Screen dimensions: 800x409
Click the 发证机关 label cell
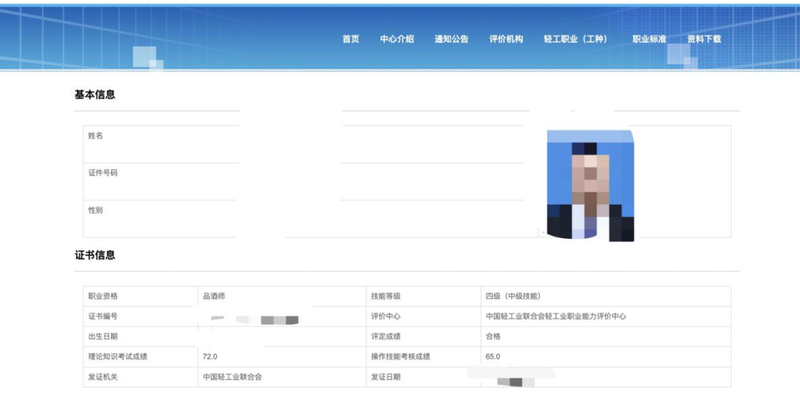point(140,377)
